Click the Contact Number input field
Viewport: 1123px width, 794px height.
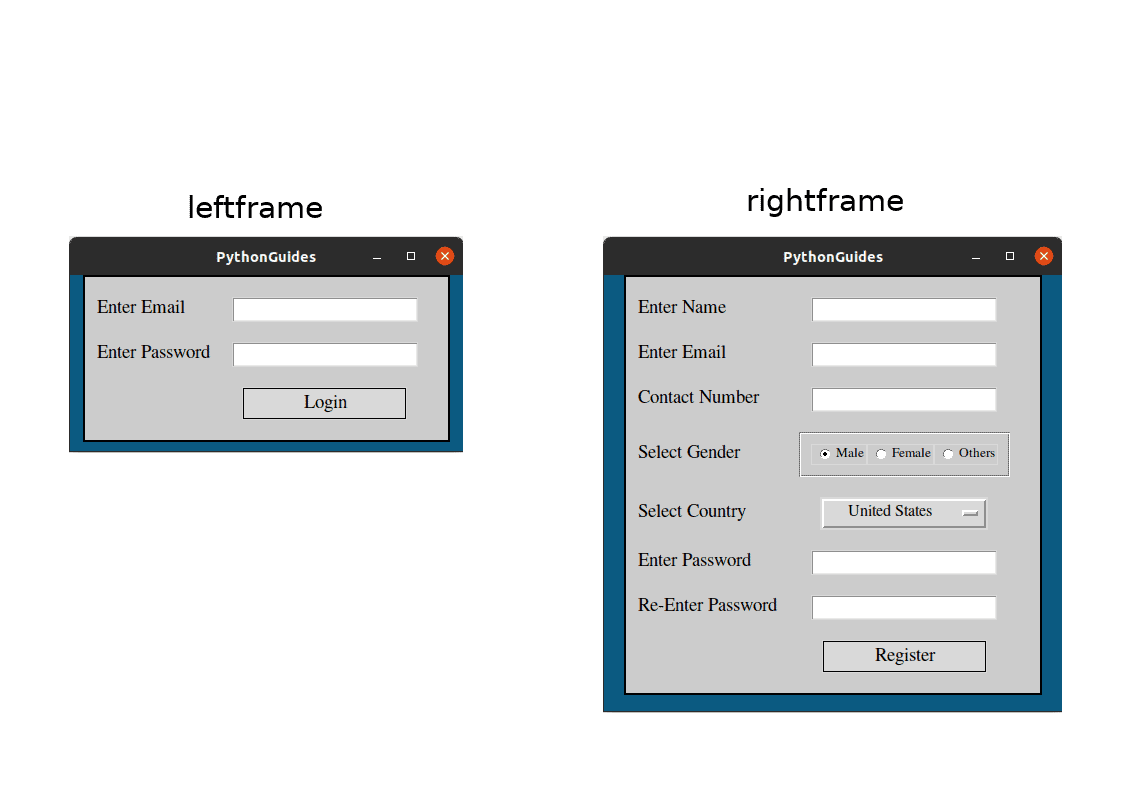(x=903, y=399)
